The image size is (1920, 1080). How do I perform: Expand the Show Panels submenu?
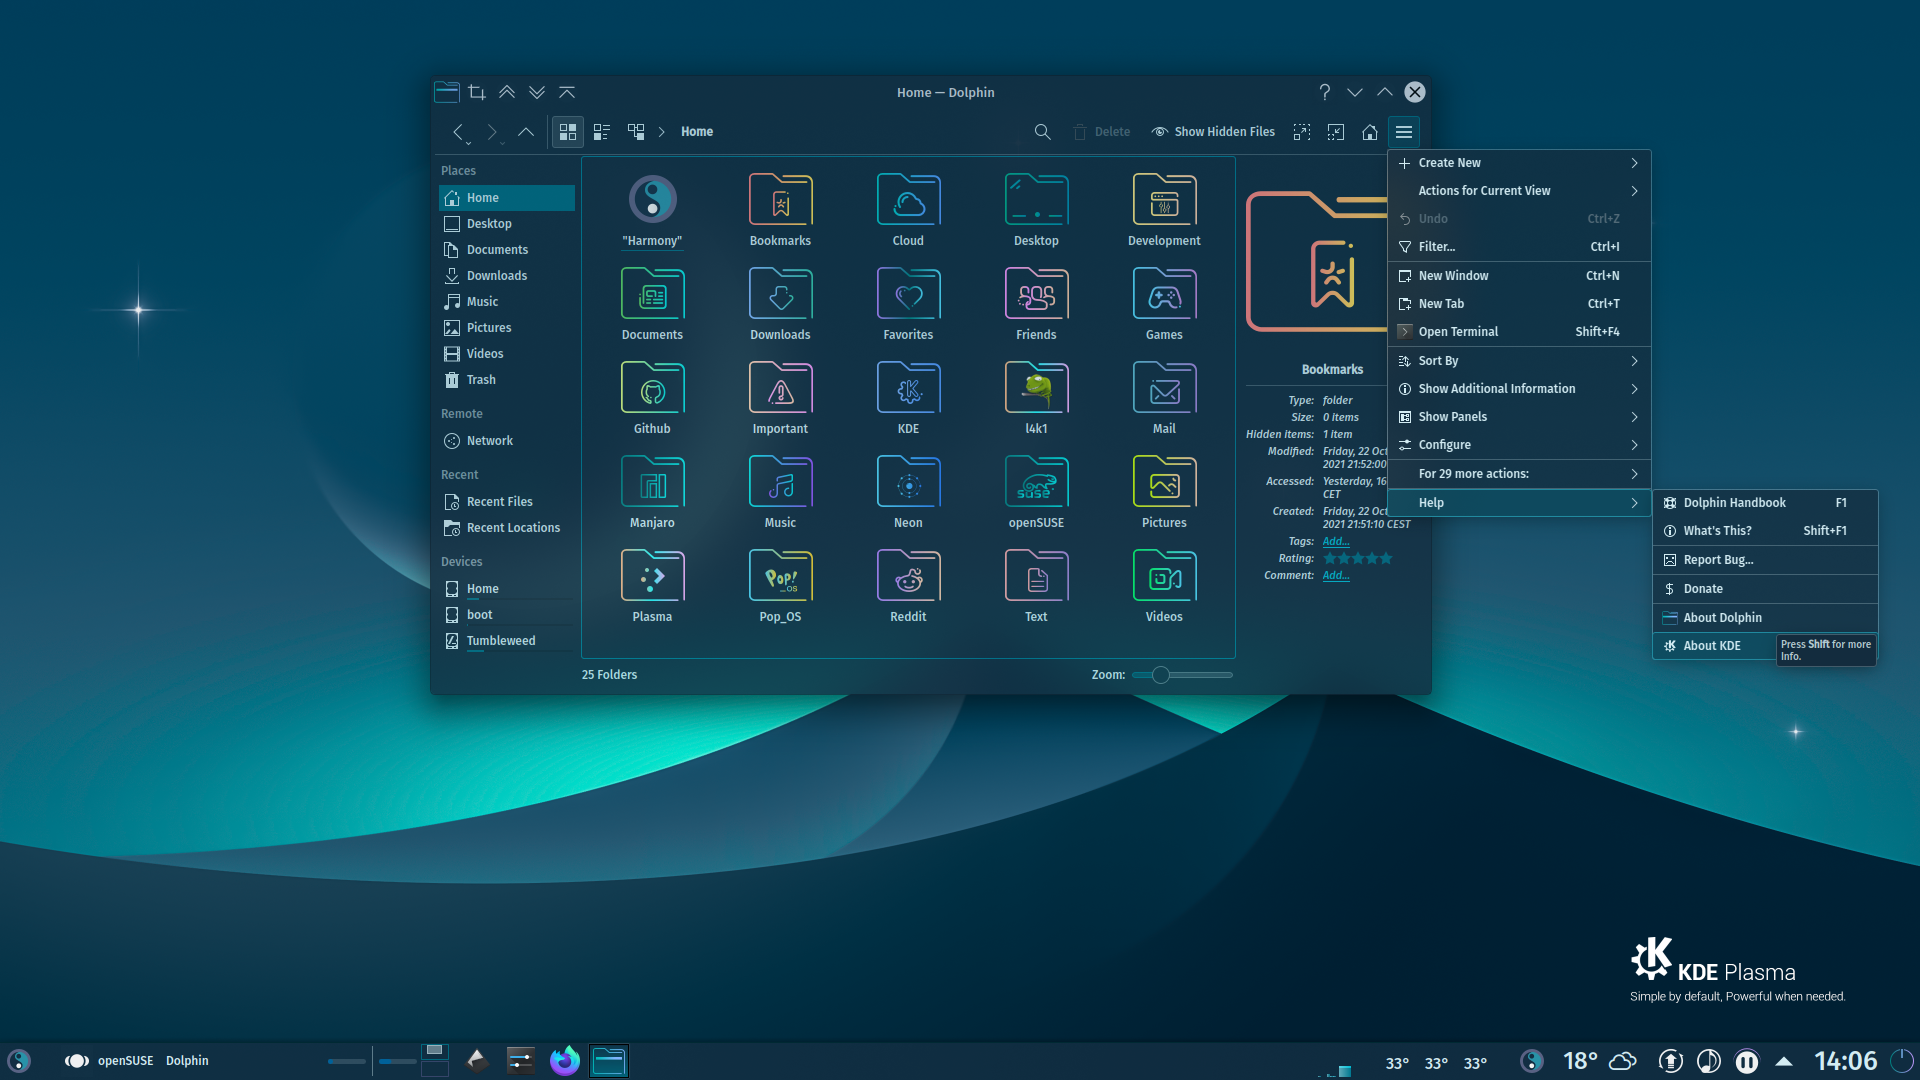coord(1519,417)
